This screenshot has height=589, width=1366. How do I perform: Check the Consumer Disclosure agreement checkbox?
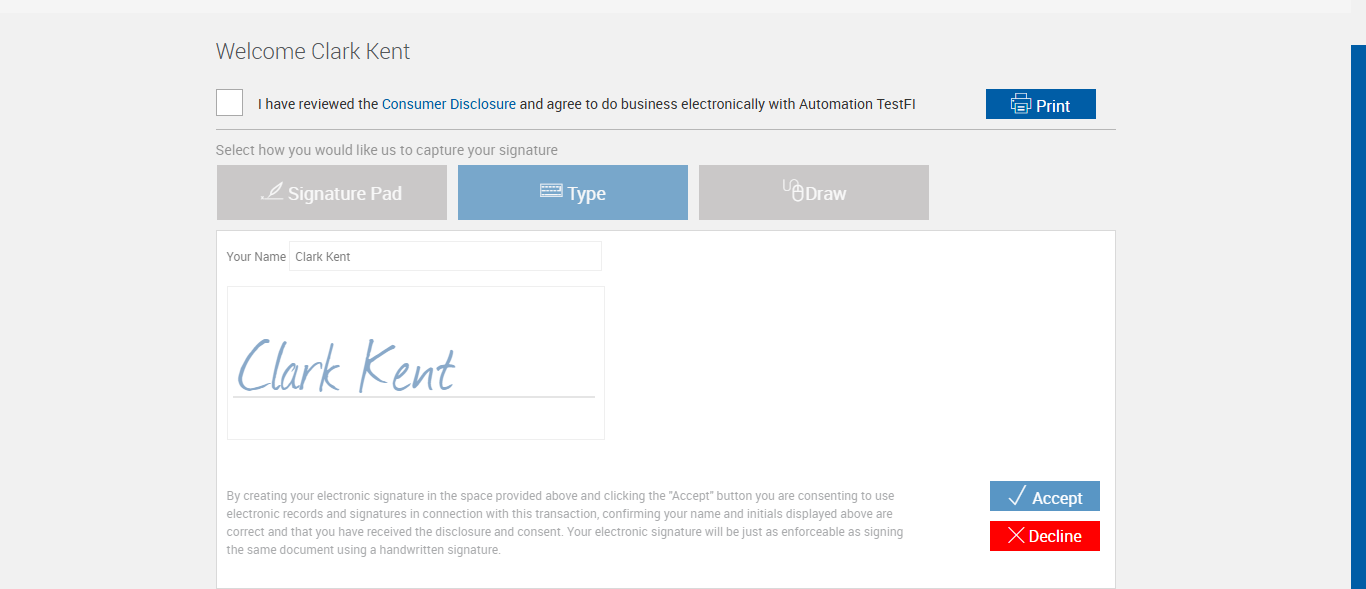[x=229, y=103]
